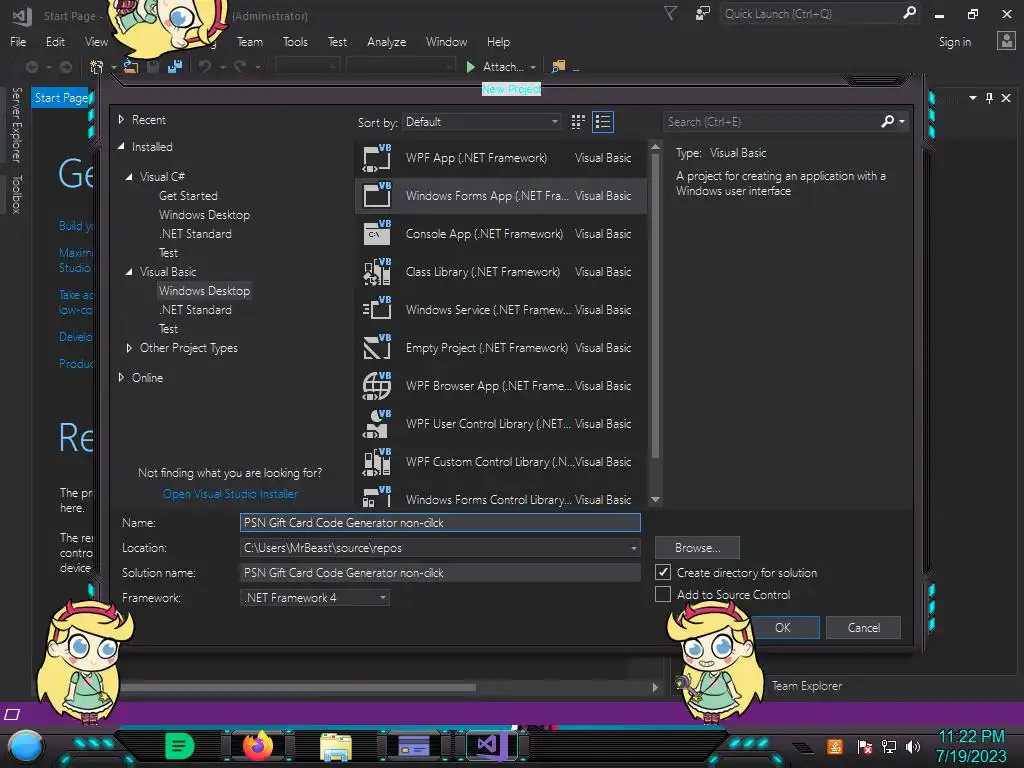Click the Save All toolbar icon
This screenshot has width=1024, height=768.
click(x=174, y=67)
